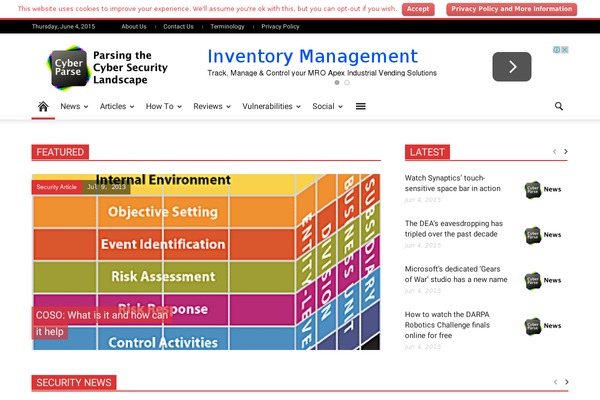
Task: Click the FEATURED section heading
Action: tap(60, 152)
